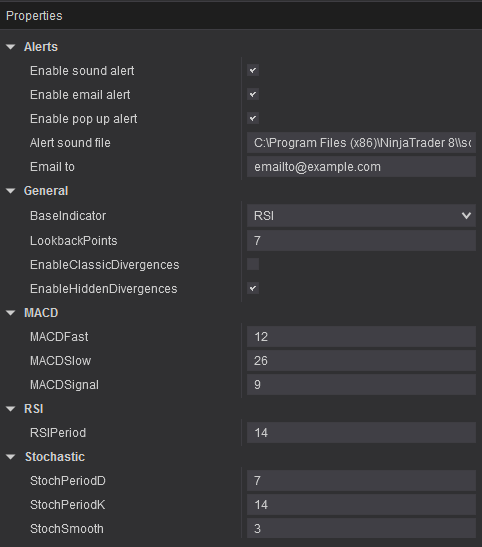Screen dimensions: 482x547
Task: Click the MACDSlow value field
Action: coord(361,361)
